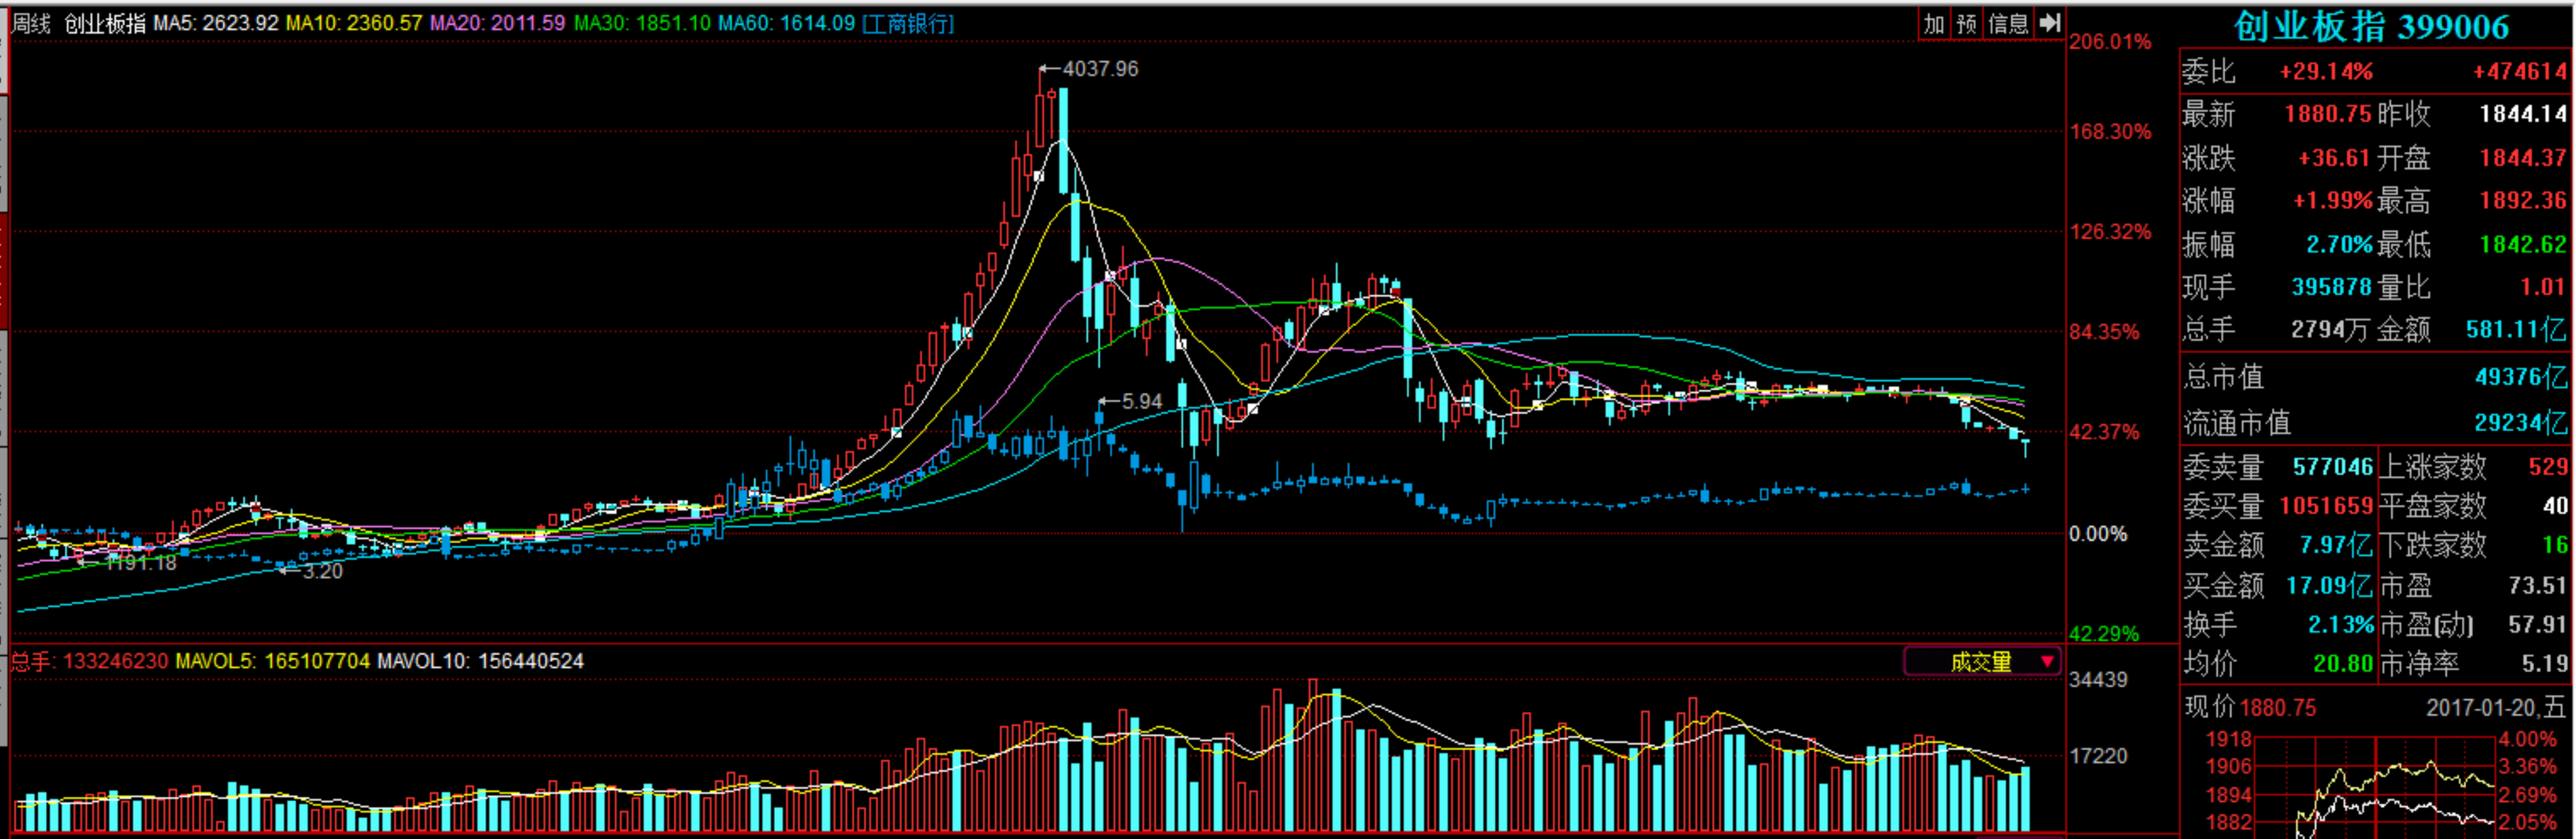The height and width of the screenshot is (839, 2576).
Task: Click the 预 (alert) button above chart
Action: [x=1966, y=24]
